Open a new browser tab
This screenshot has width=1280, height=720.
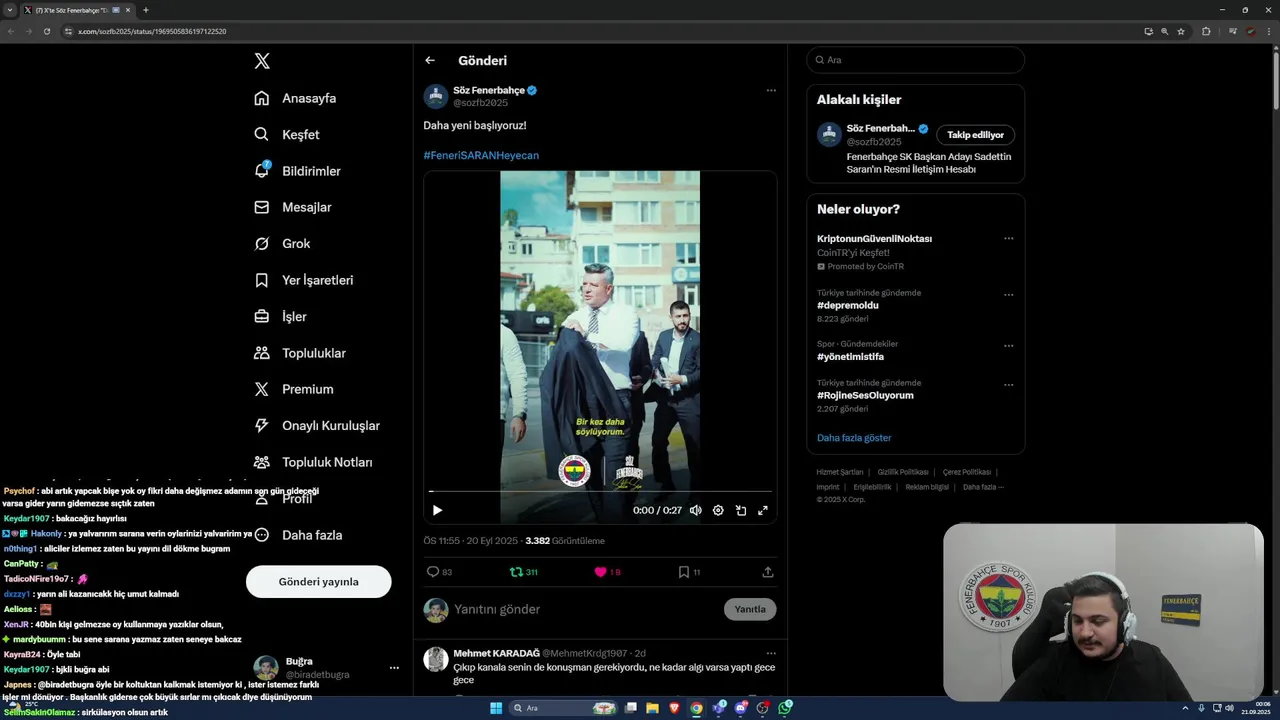click(146, 10)
